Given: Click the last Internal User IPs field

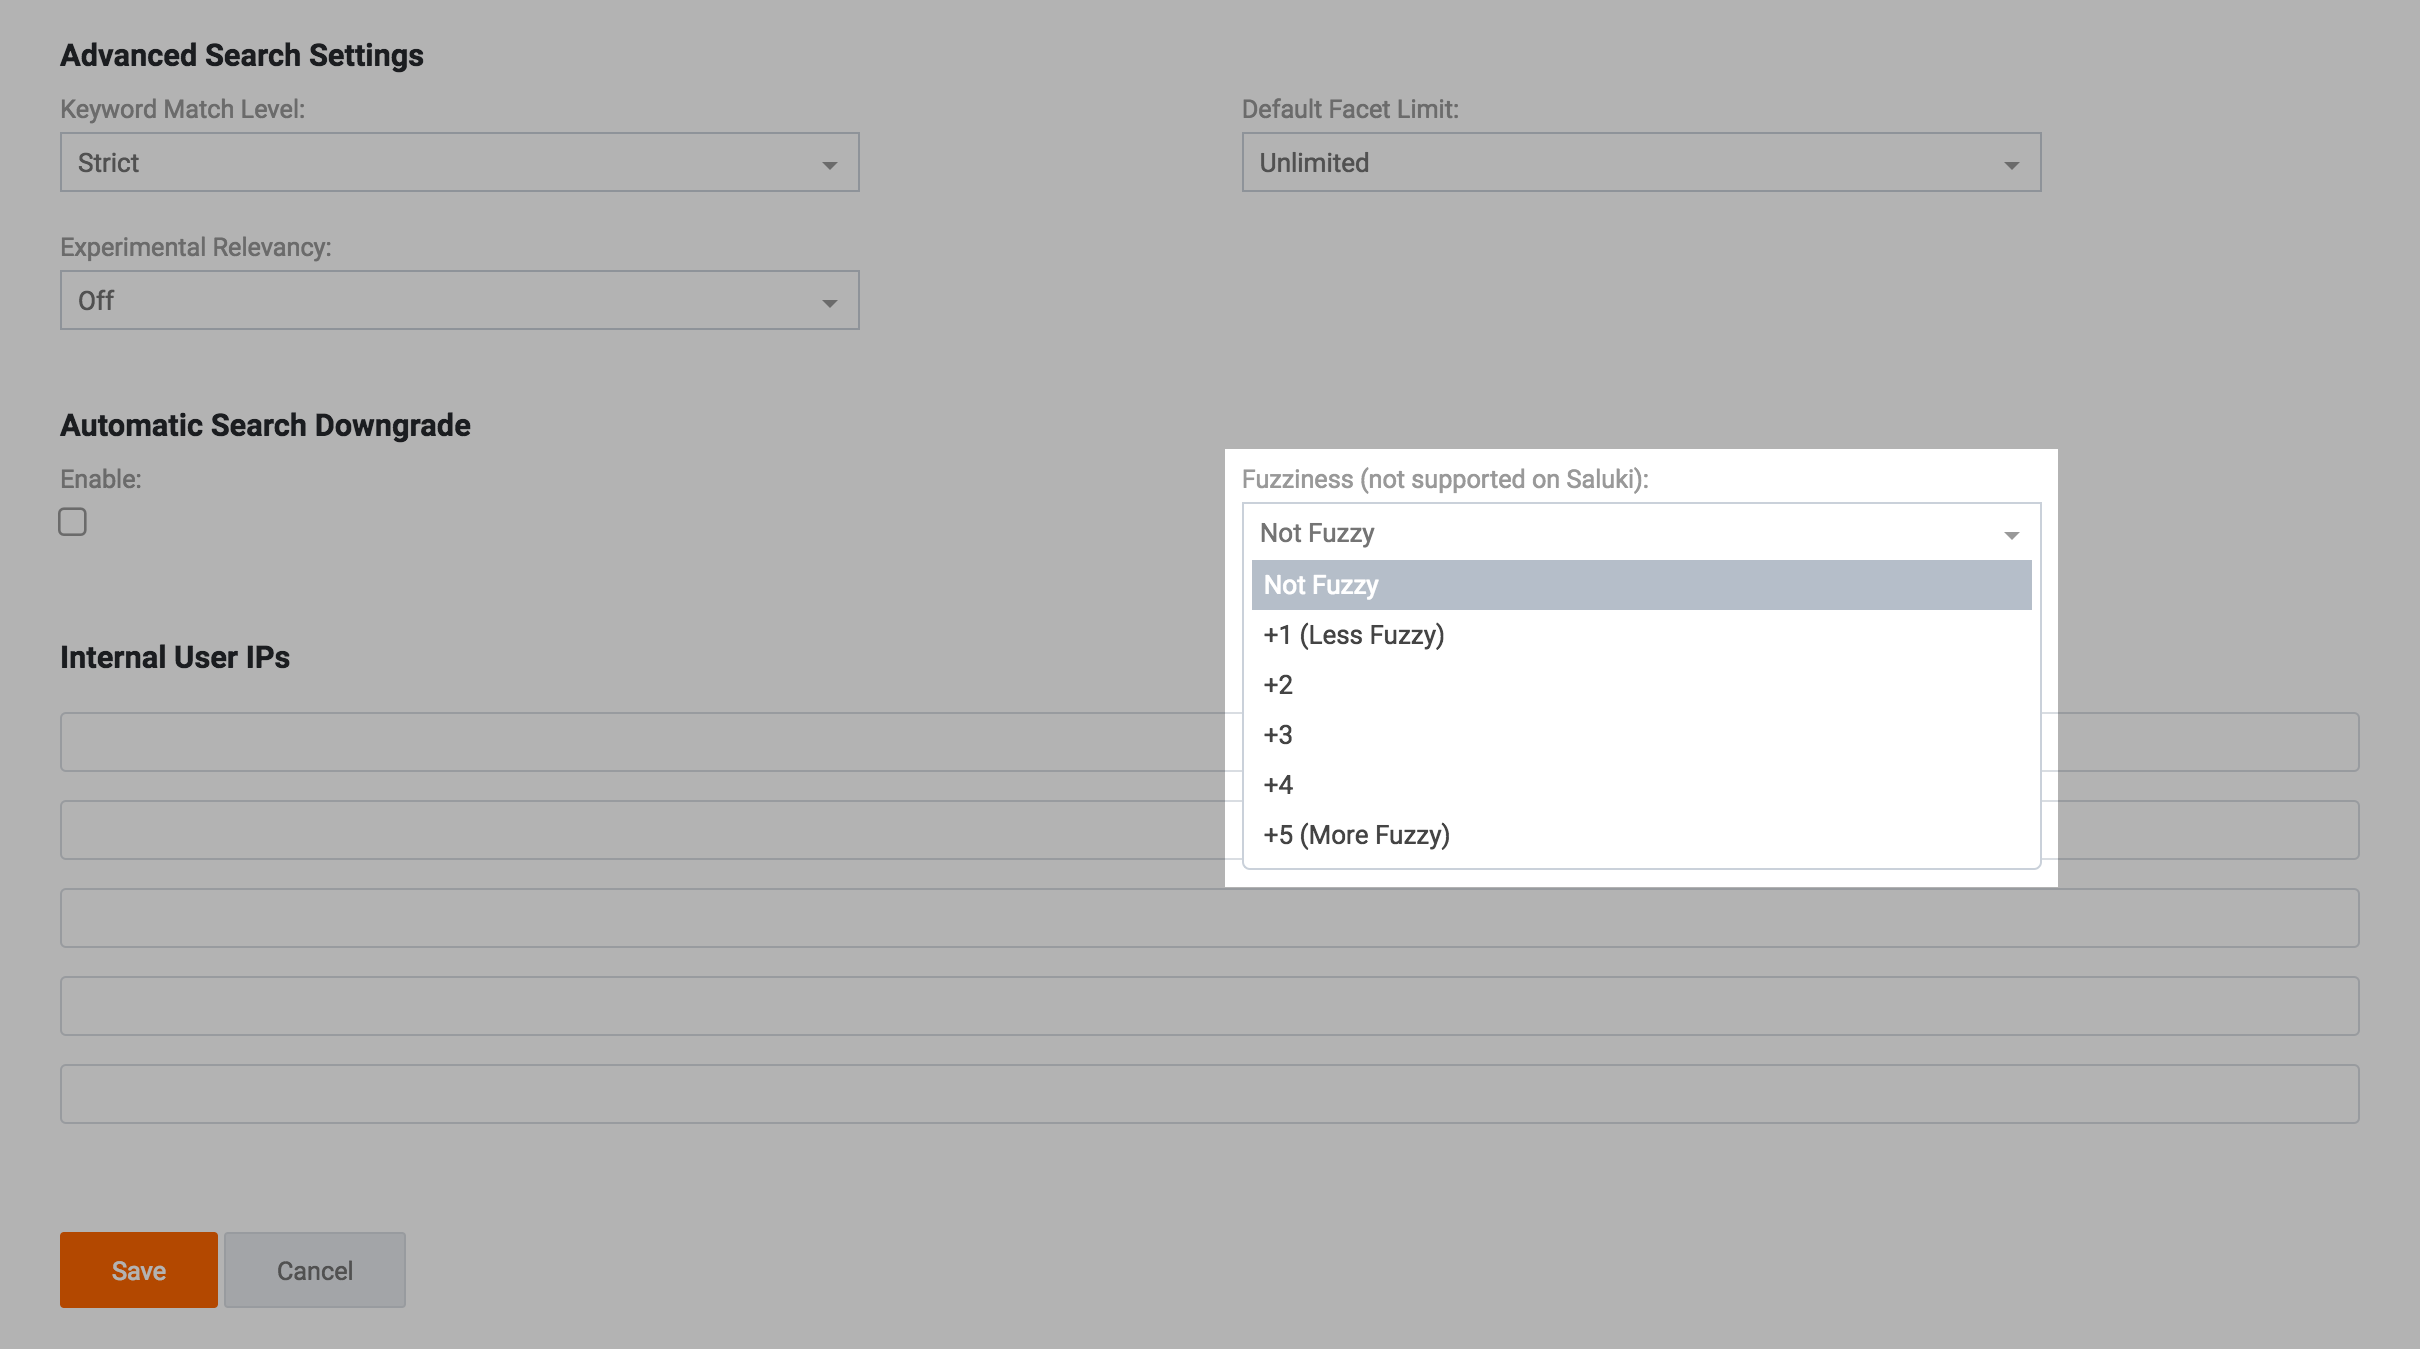Looking at the screenshot, I should pyautogui.click(x=1209, y=1094).
